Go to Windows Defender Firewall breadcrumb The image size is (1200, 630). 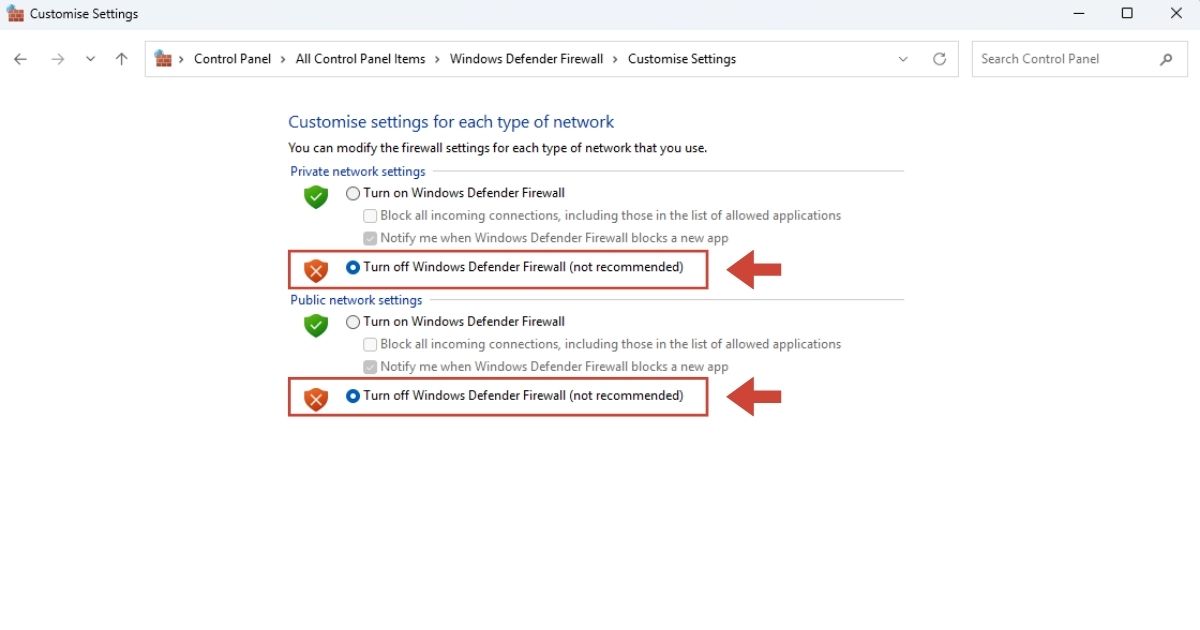pos(527,59)
